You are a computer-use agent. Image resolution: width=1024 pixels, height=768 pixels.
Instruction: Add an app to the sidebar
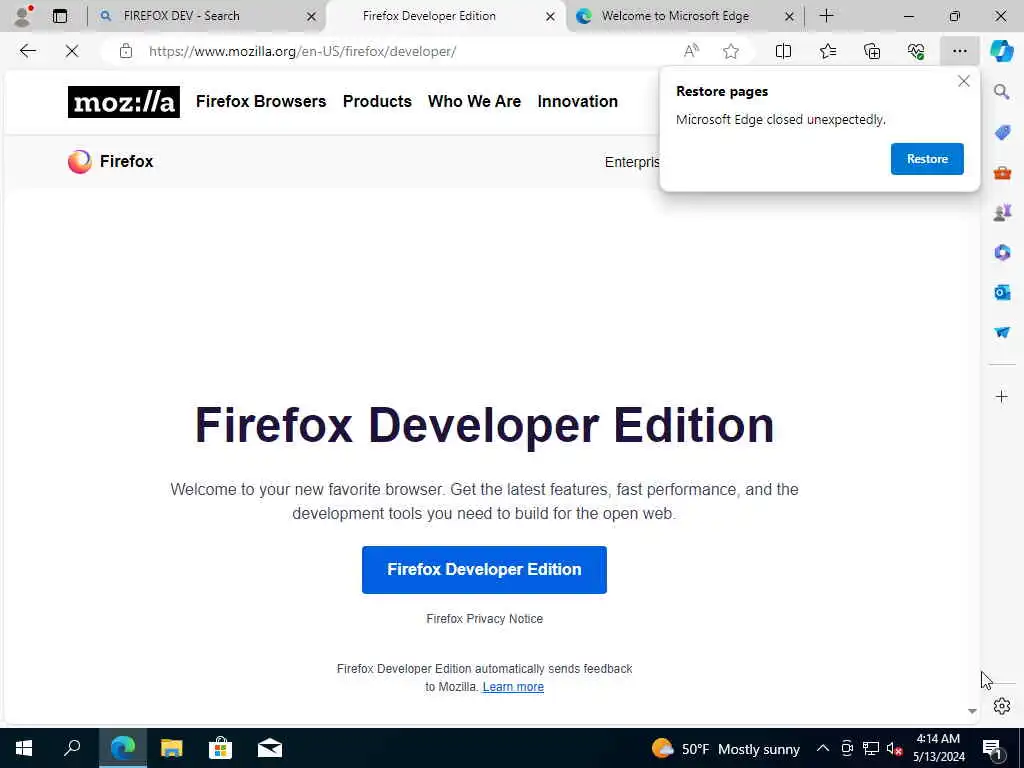click(1002, 396)
